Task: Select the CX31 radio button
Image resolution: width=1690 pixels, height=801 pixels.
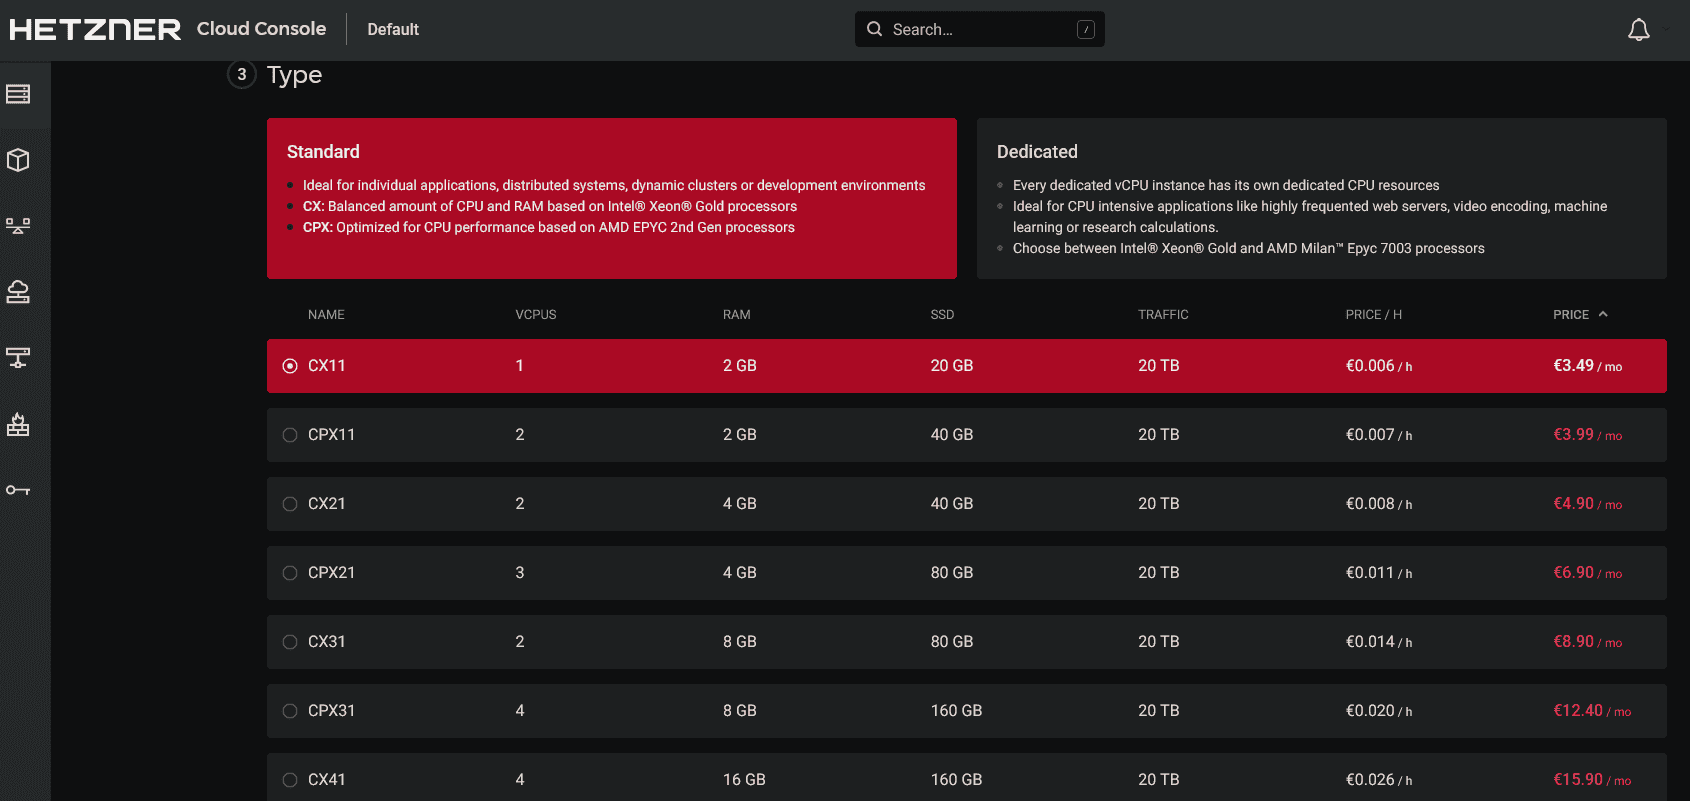Action: pos(290,642)
